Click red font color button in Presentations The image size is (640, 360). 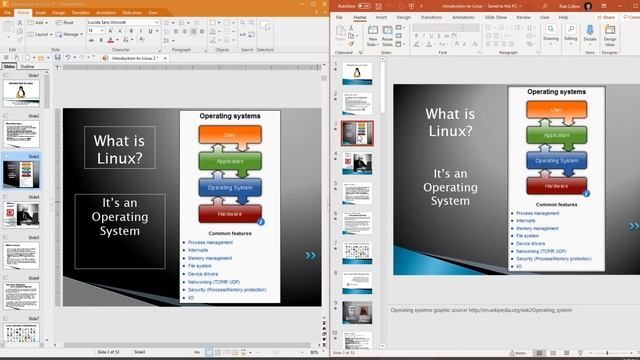click(111, 40)
